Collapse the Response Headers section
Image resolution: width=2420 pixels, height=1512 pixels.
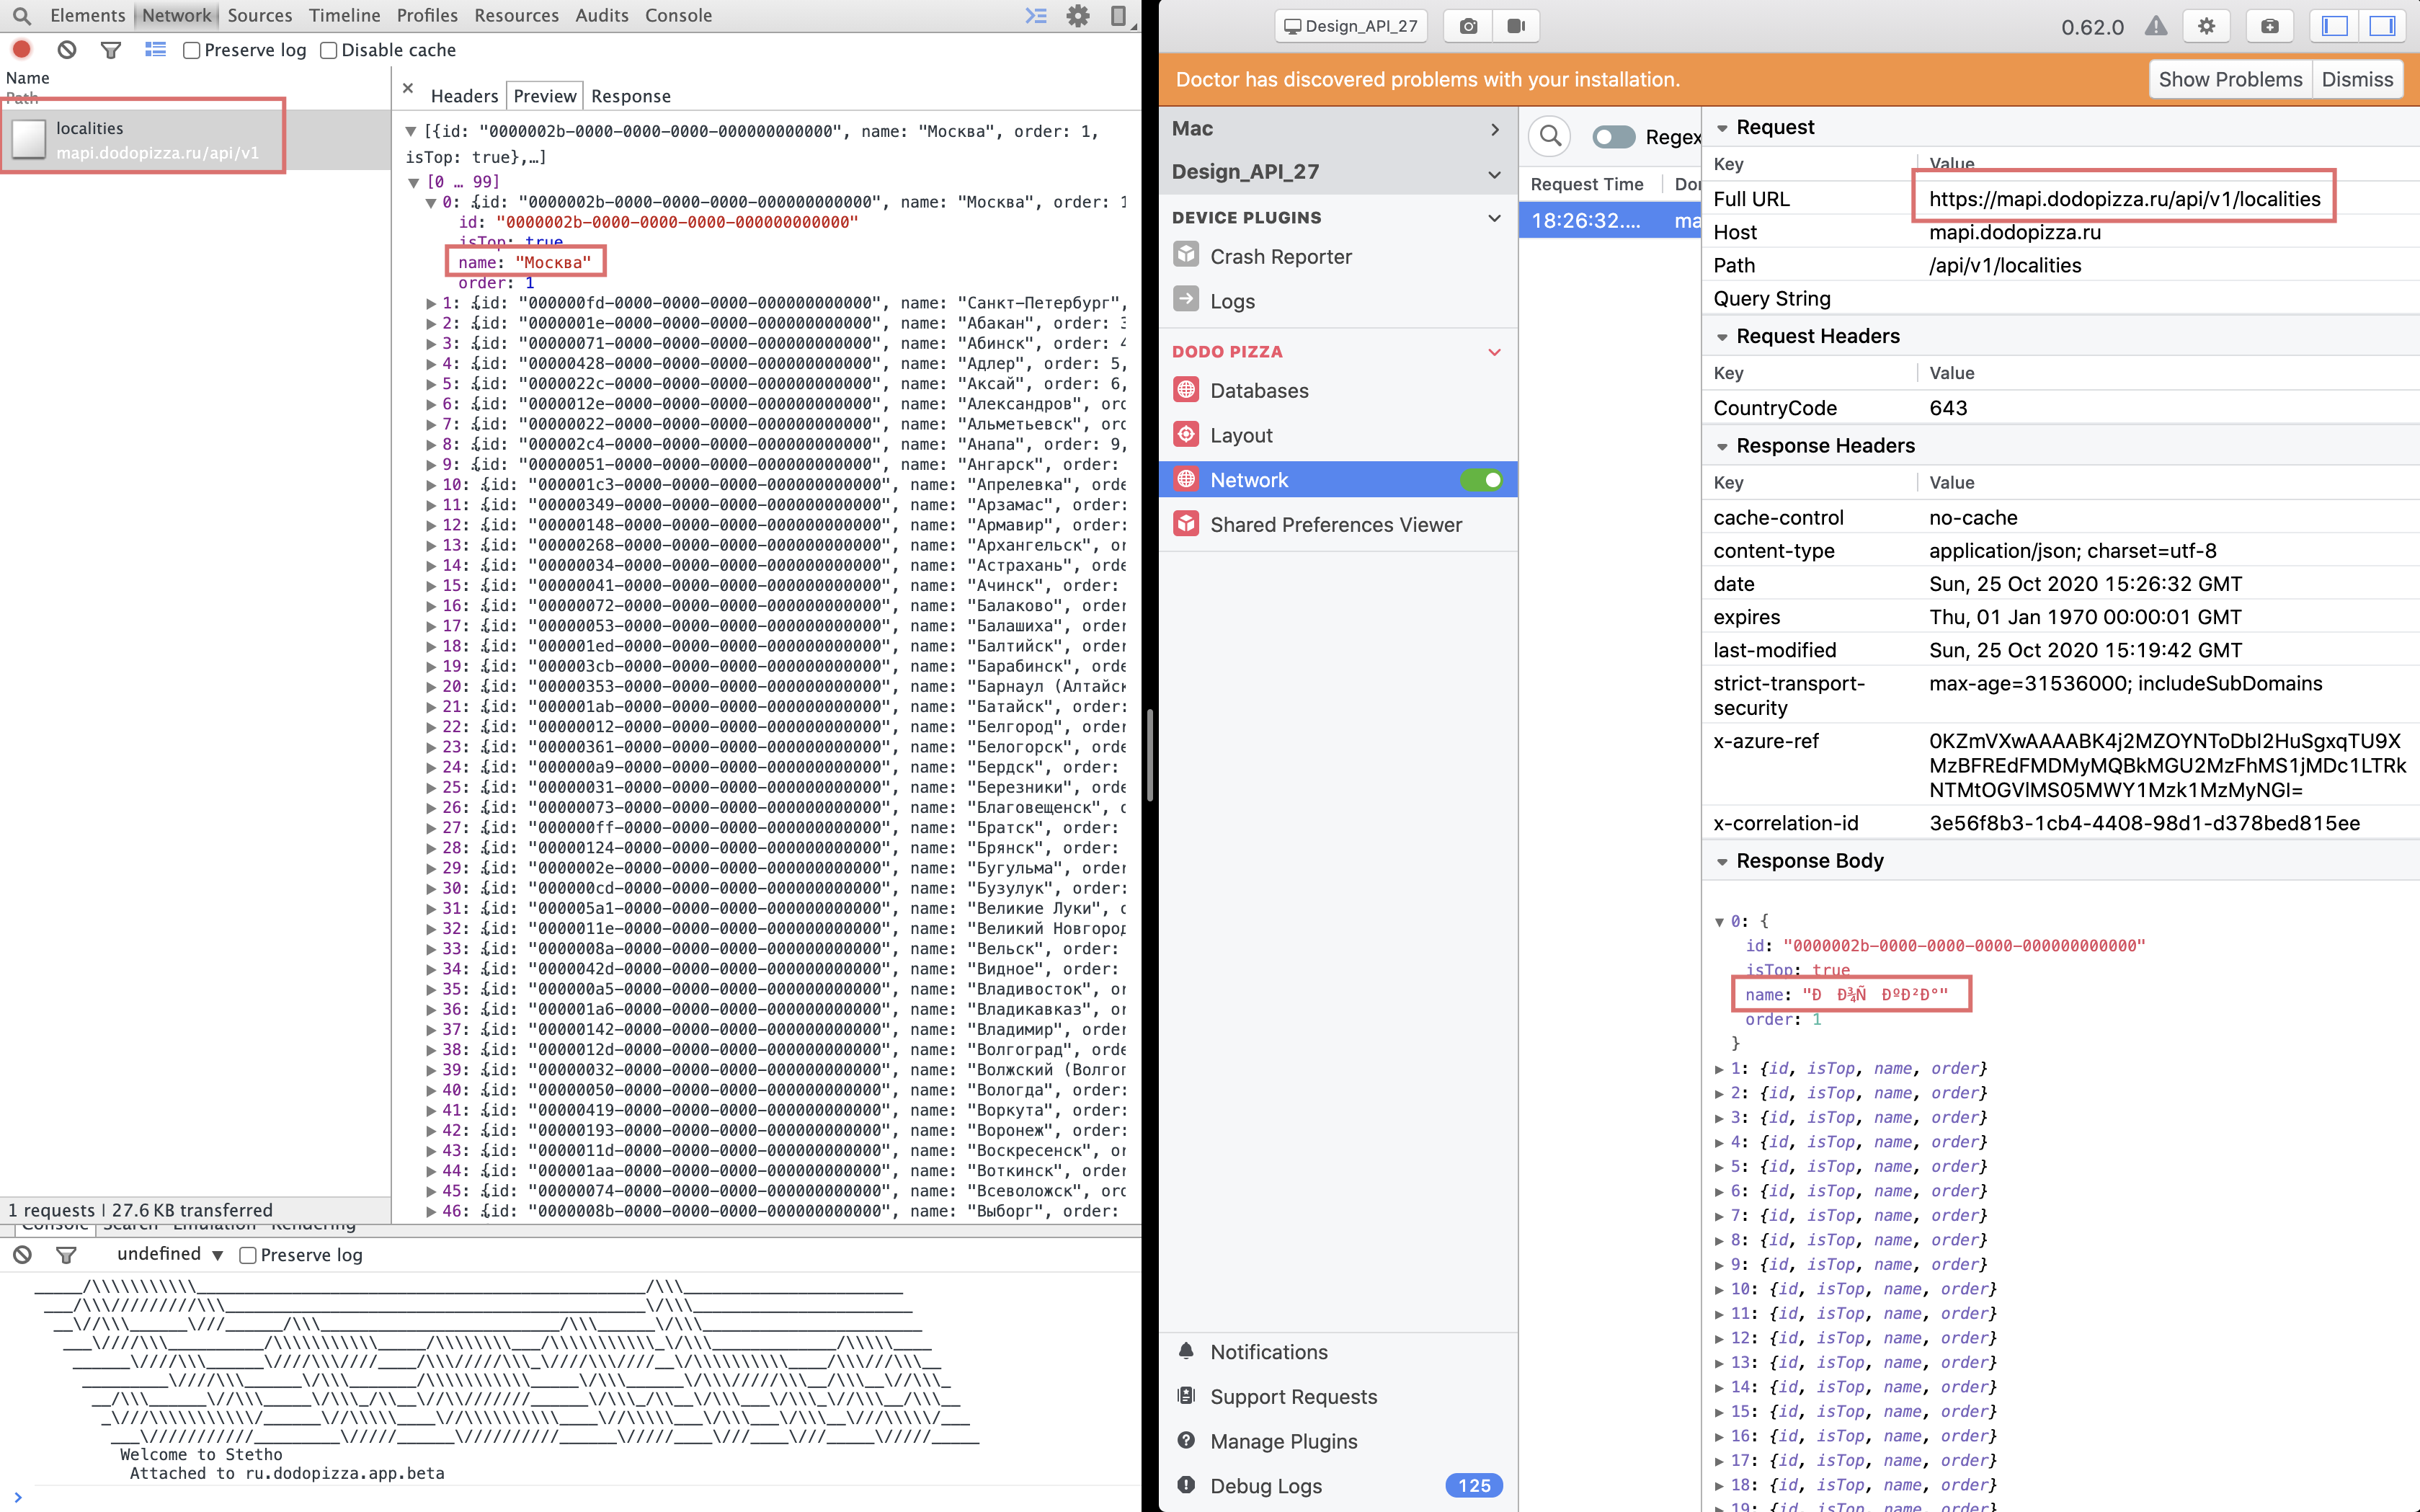(1723, 446)
